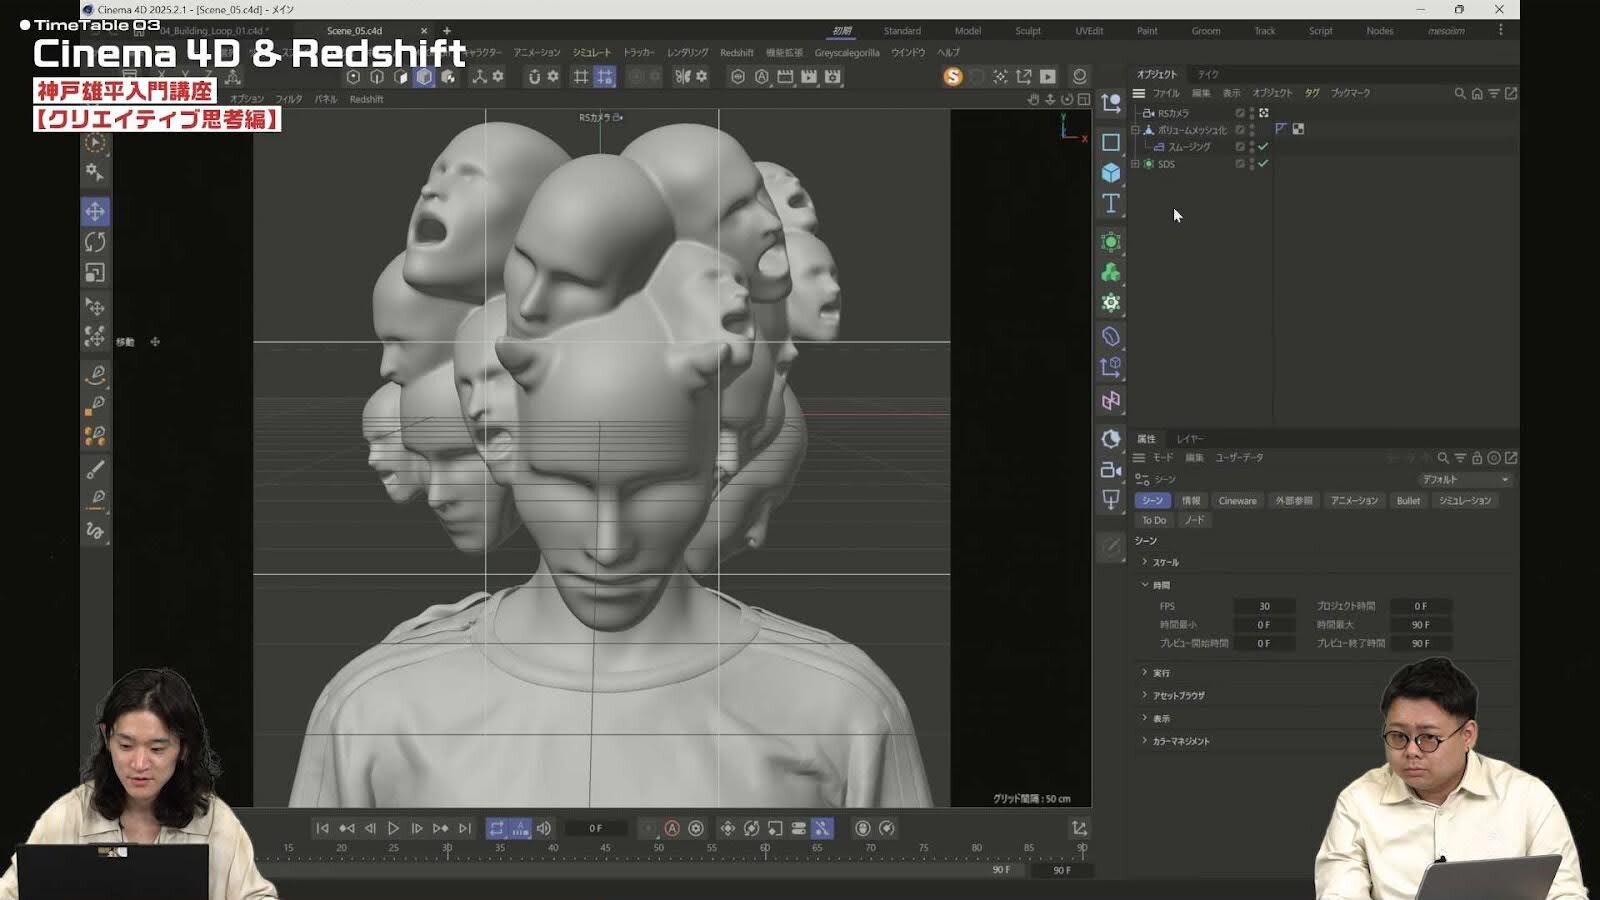
Task: Click the Text spline tool icon
Action: (1110, 204)
